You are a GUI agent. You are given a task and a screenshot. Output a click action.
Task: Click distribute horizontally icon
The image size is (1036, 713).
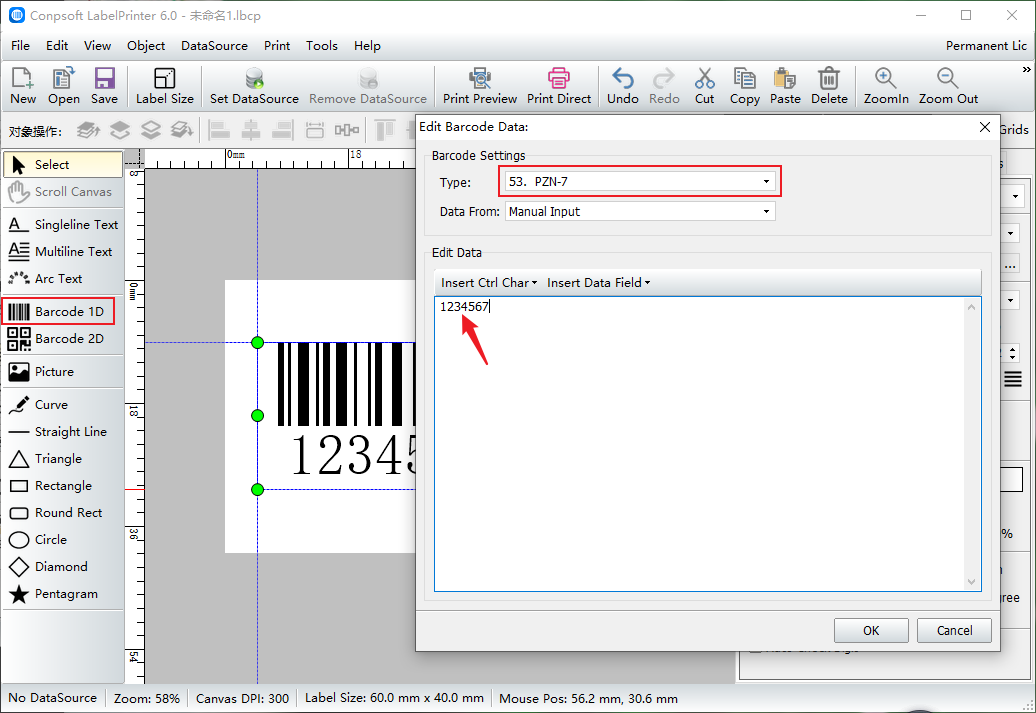[347, 130]
